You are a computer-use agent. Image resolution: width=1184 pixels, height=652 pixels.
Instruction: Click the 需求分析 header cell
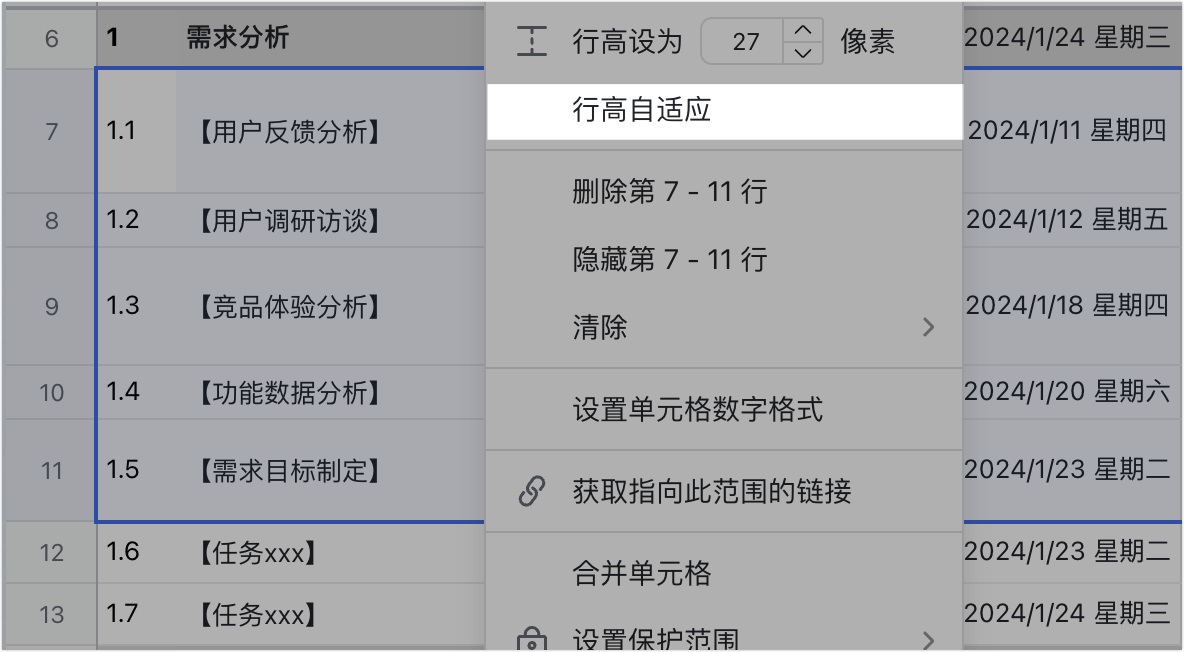tap(330, 38)
